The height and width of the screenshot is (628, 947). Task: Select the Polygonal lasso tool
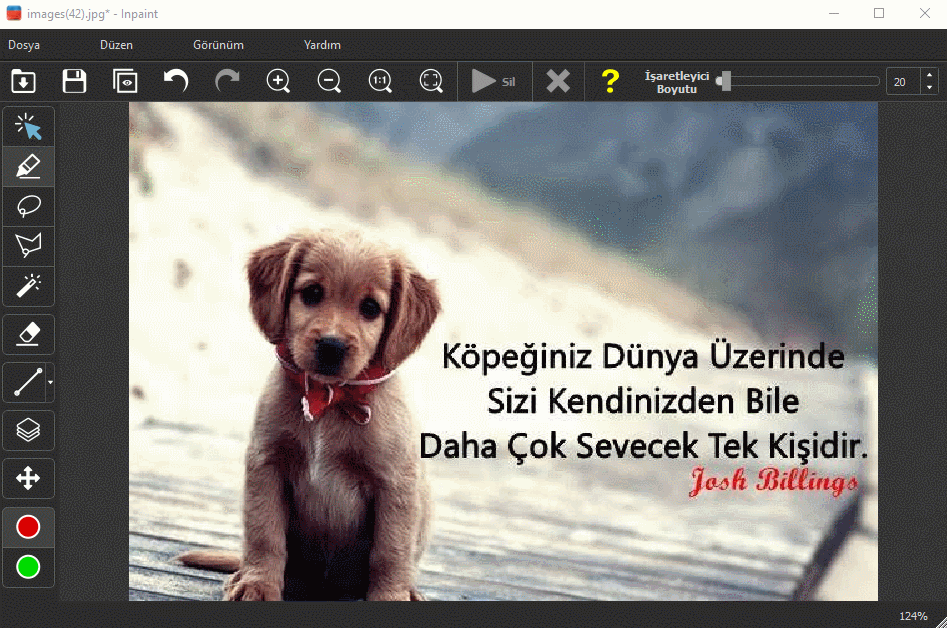[x=28, y=245]
